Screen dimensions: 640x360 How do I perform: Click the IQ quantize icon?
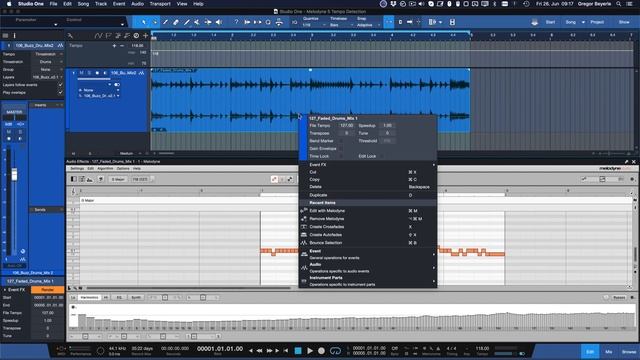point(295,22)
